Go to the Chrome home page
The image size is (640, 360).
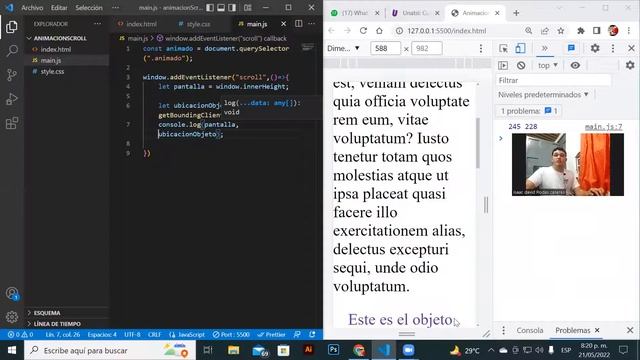click(x=379, y=31)
